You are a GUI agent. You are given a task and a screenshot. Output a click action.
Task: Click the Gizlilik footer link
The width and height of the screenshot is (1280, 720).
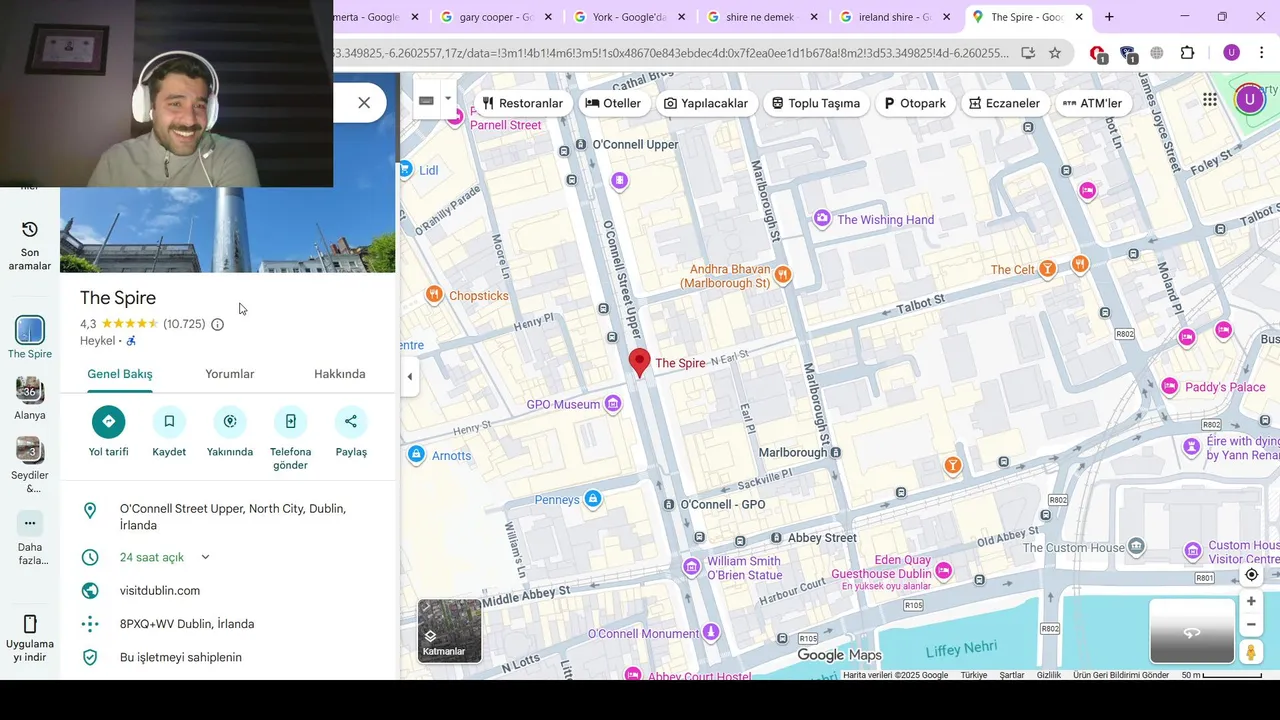tap(1049, 675)
